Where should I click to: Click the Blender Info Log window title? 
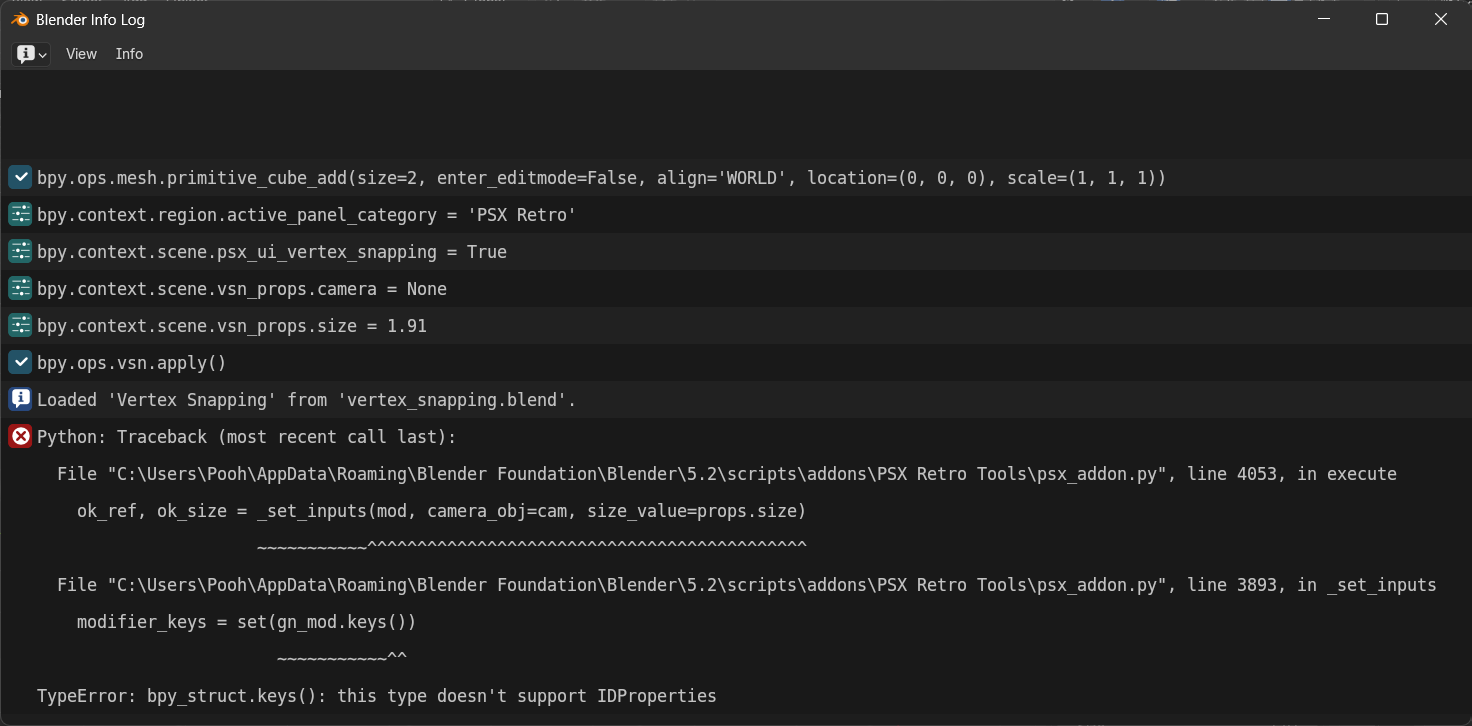pyautogui.click(x=90, y=19)
